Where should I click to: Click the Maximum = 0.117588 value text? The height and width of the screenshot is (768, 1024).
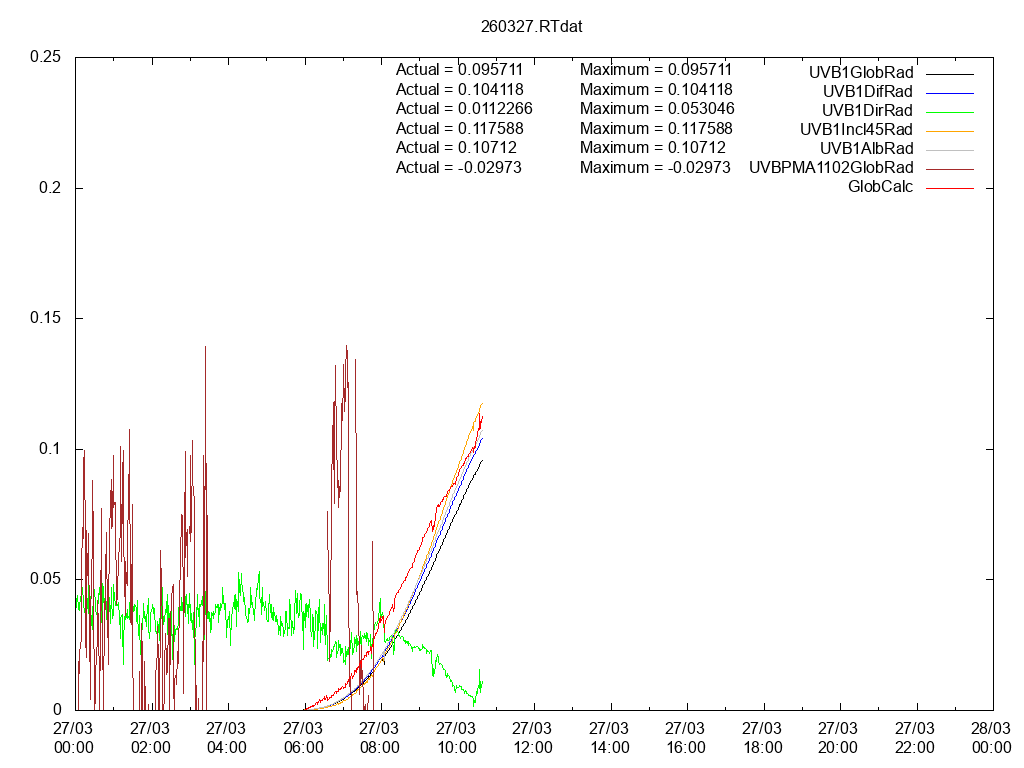[x=656, y=128]
